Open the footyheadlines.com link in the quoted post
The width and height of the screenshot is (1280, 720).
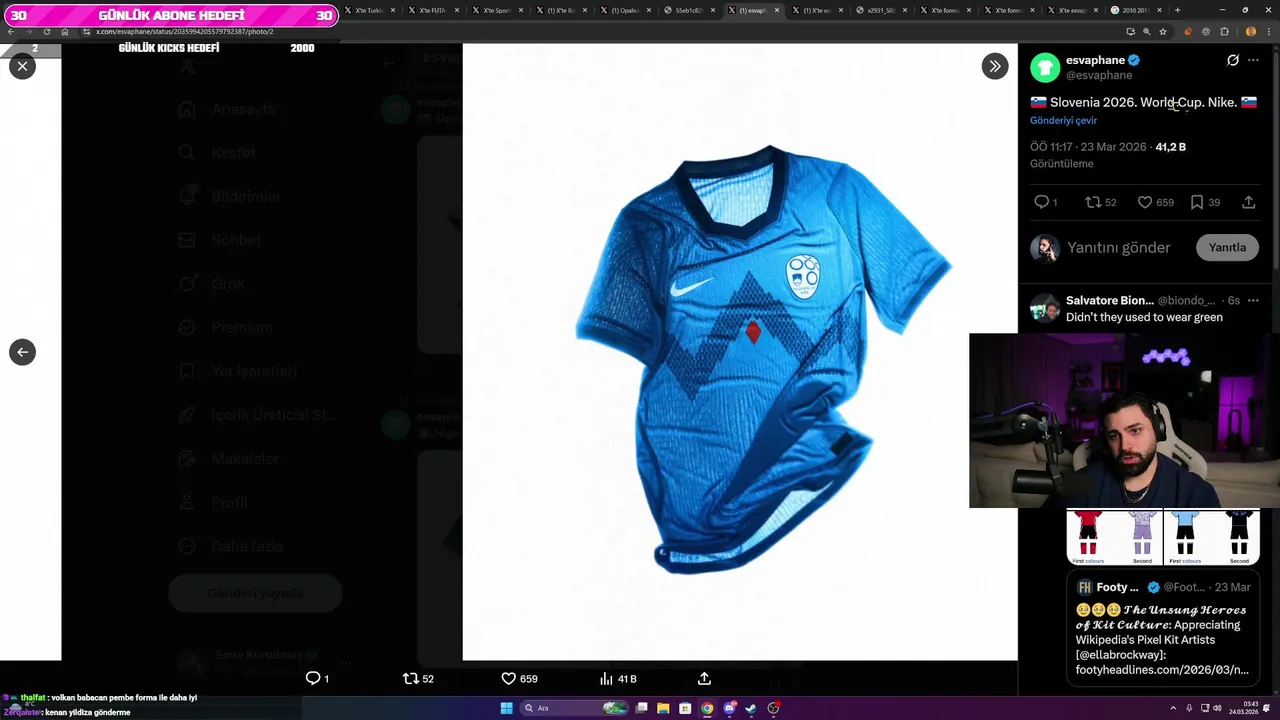[x=1162, y=669]
